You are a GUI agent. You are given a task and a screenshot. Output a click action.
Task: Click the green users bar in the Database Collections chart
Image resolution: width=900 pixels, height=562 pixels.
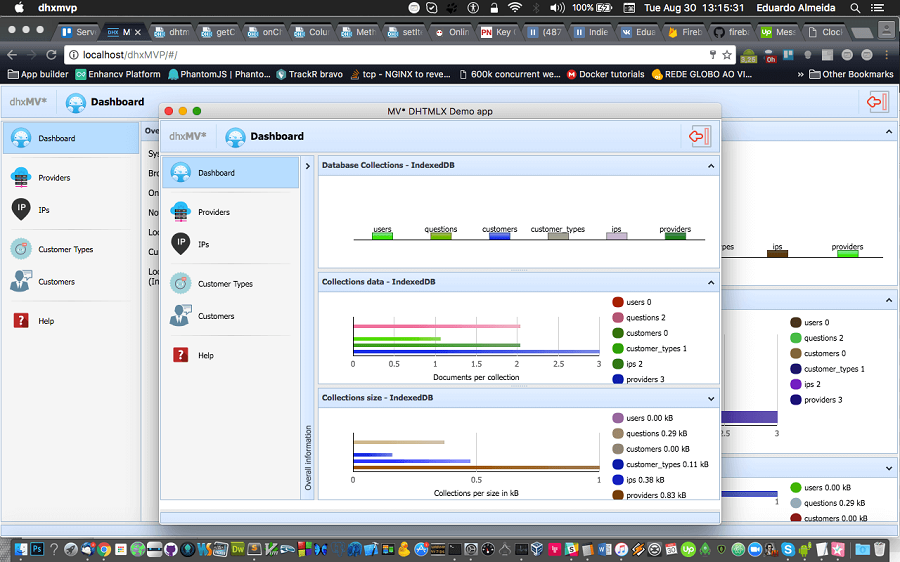(x=382, y=236)
